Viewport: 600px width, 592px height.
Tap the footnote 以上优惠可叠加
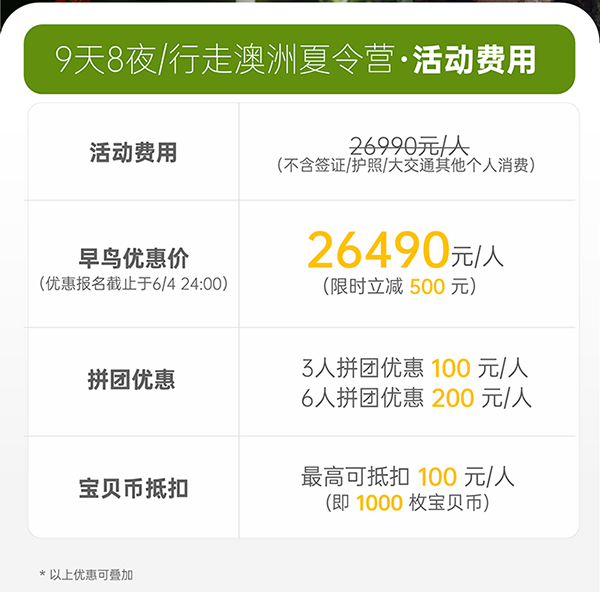pos(86,575)
